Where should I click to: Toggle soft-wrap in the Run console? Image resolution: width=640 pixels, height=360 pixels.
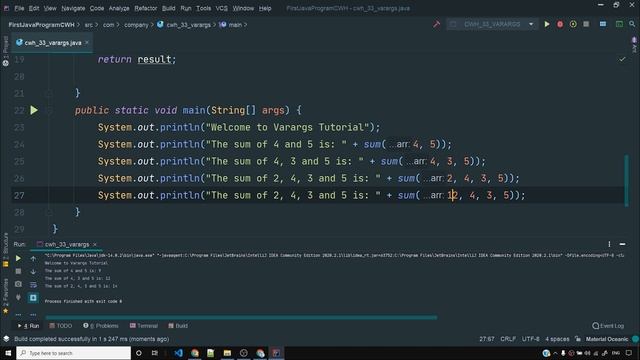[33, 284]
